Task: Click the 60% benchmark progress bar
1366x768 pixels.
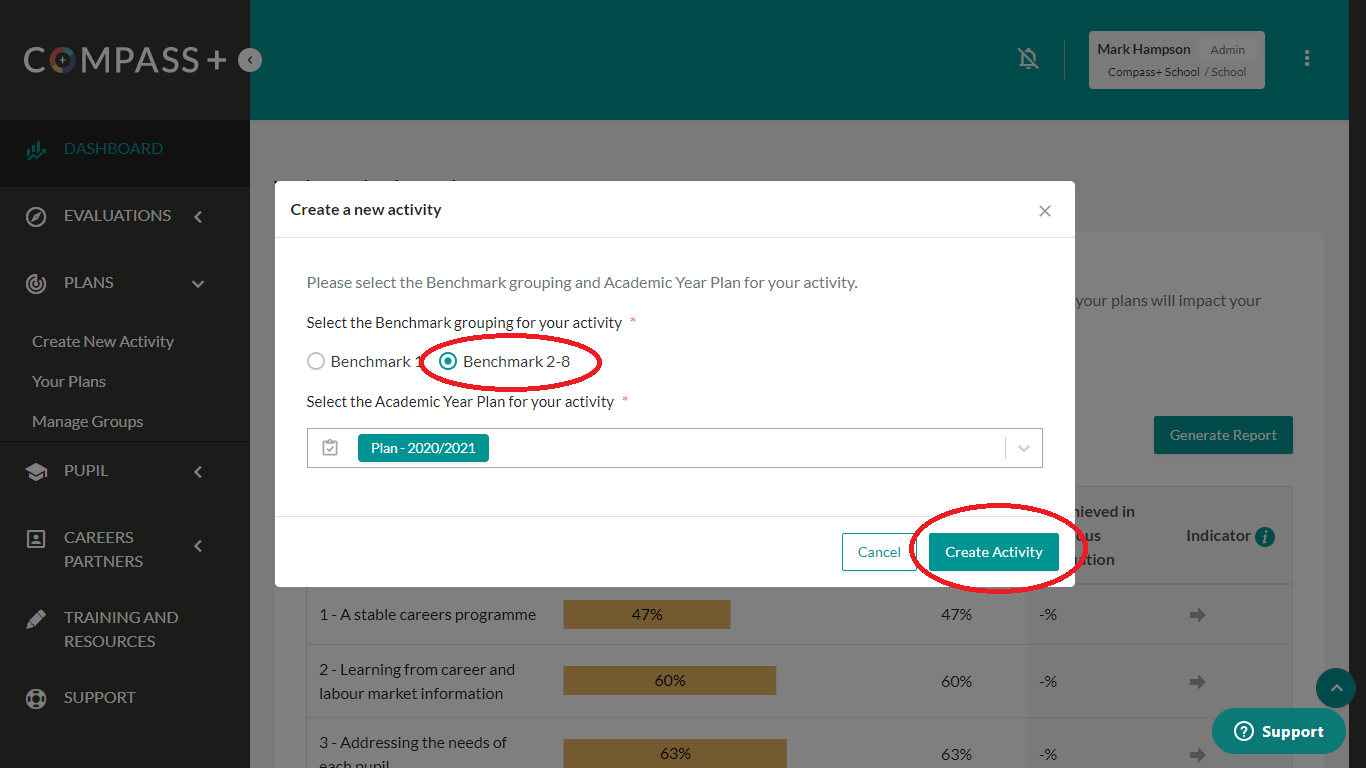Action: click(669, 681)
